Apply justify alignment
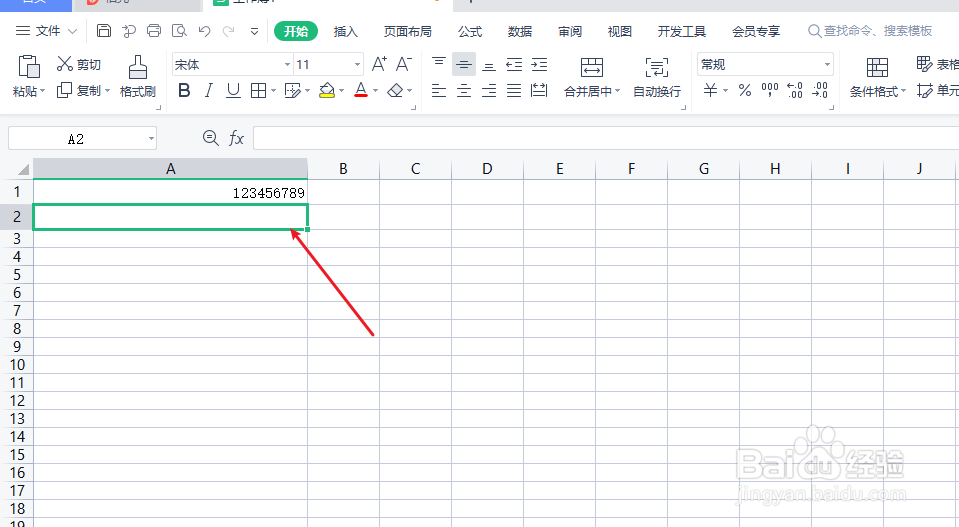Viewport: 959px width, 527px height. coord(514,91)
